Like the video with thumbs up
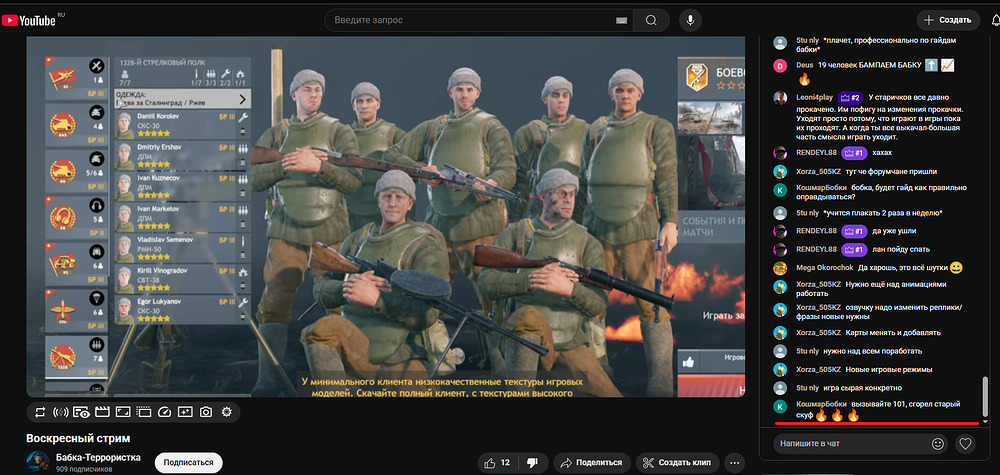1000x475 pixels. (497, 462)
